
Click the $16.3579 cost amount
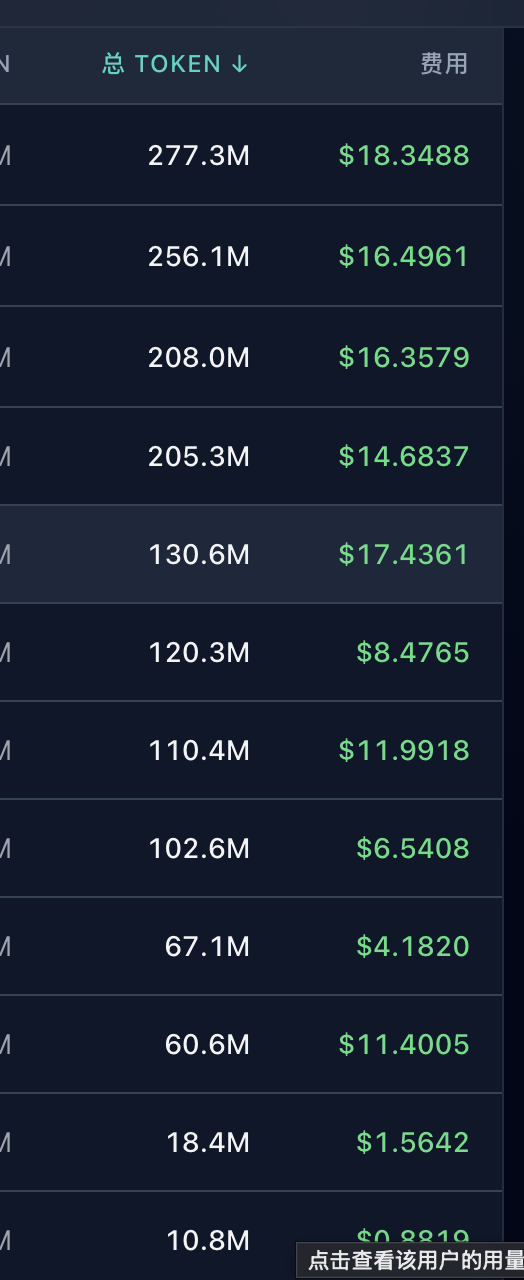coord(404,357)
